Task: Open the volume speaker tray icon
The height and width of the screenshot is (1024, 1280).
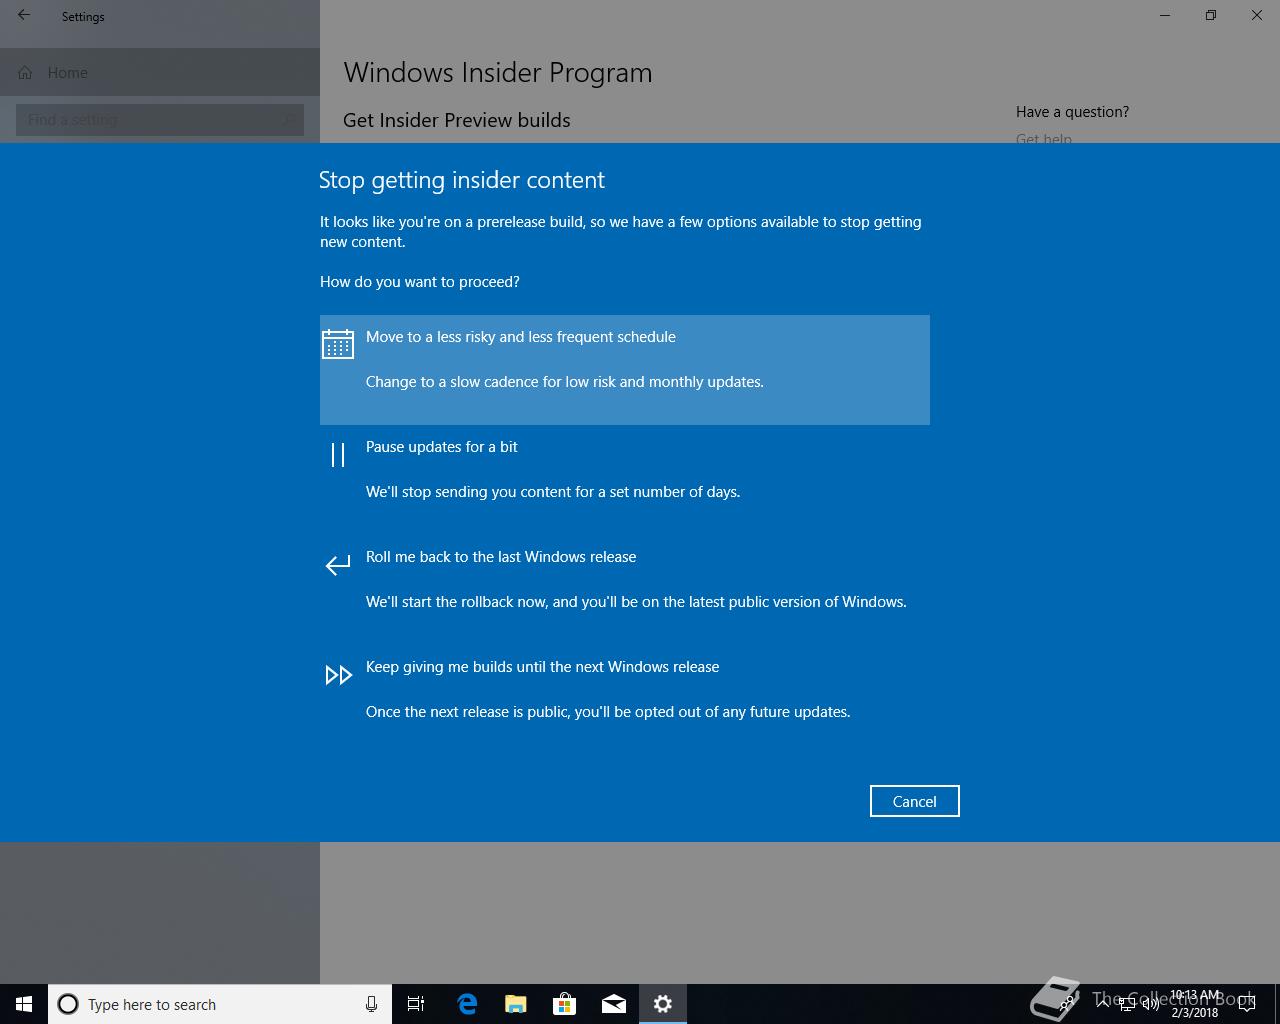Action: pos(1150,1004)
